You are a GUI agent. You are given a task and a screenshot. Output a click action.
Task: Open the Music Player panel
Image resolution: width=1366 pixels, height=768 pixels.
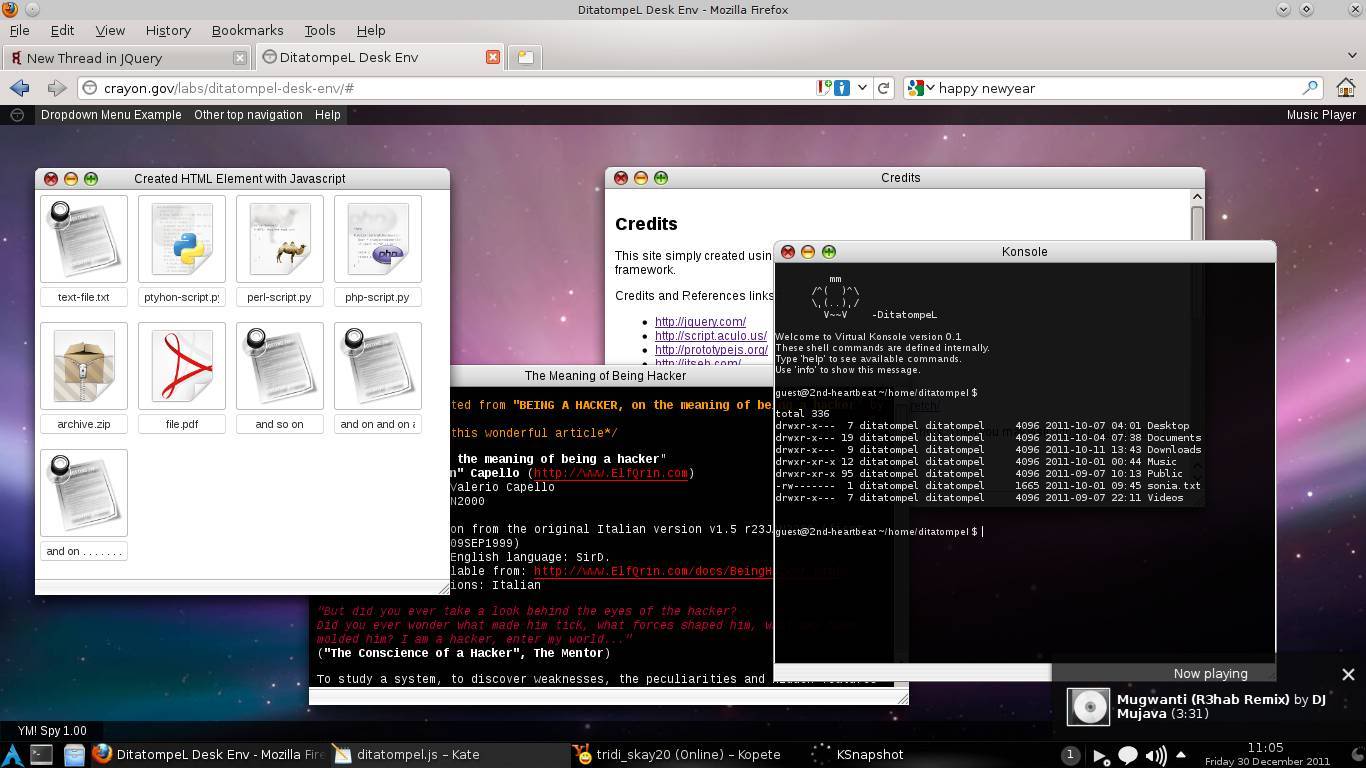[1321, 115]
